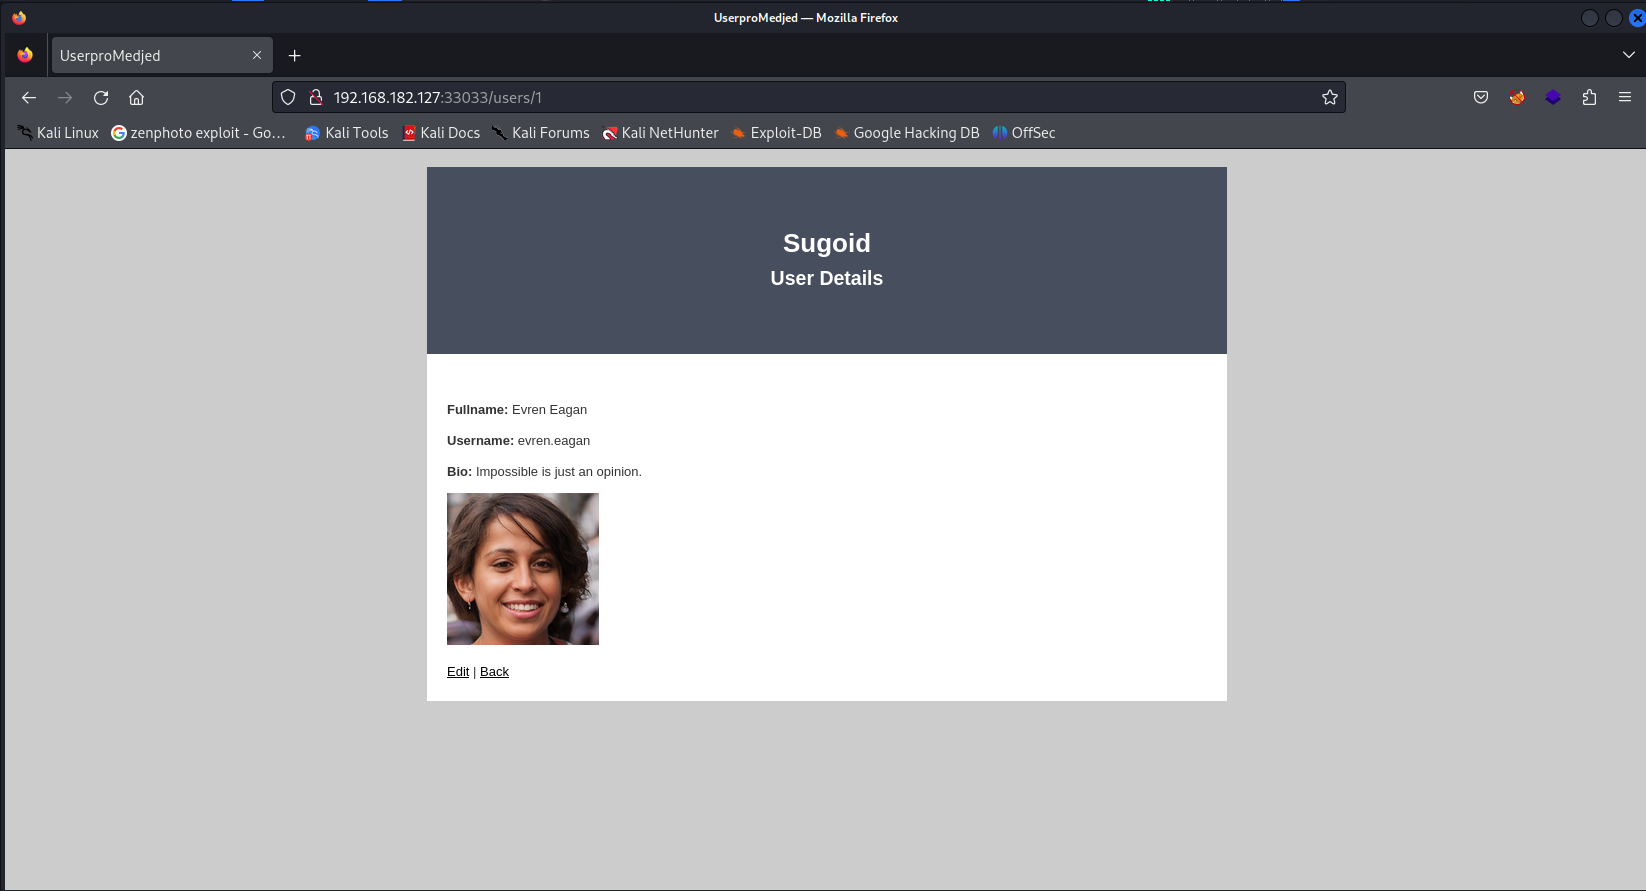Go back using the back arrow
1646x891 pixels.
pos(29,98)
